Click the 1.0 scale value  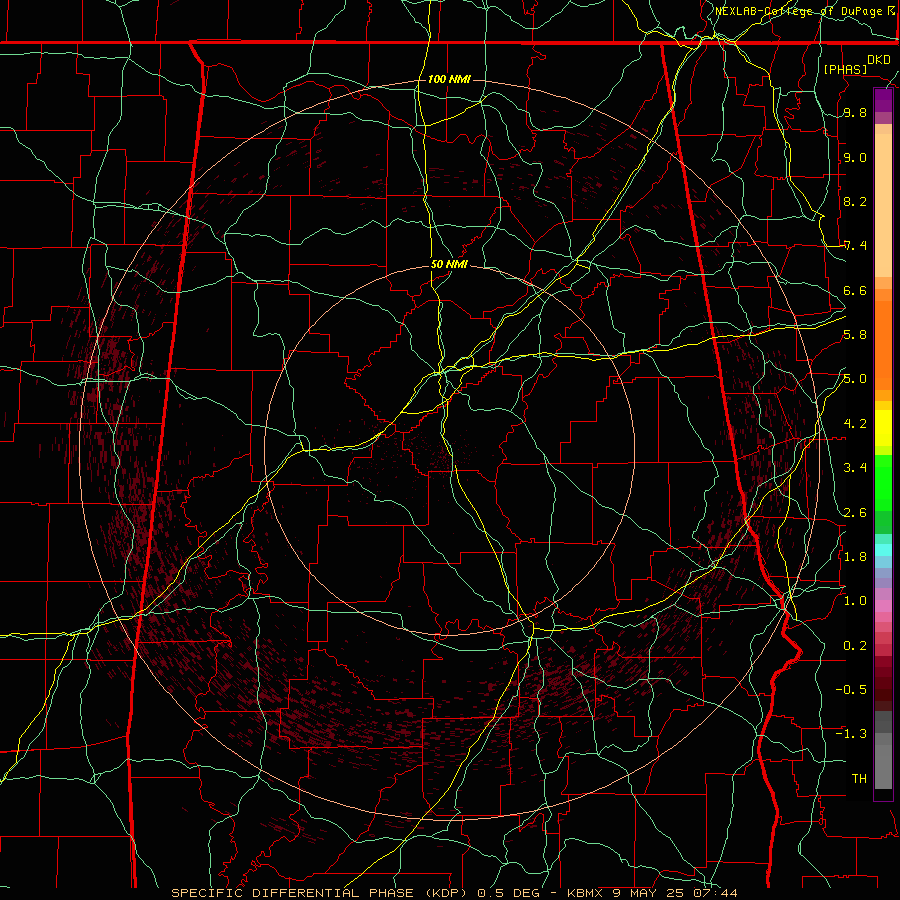(x=855, y=601)
